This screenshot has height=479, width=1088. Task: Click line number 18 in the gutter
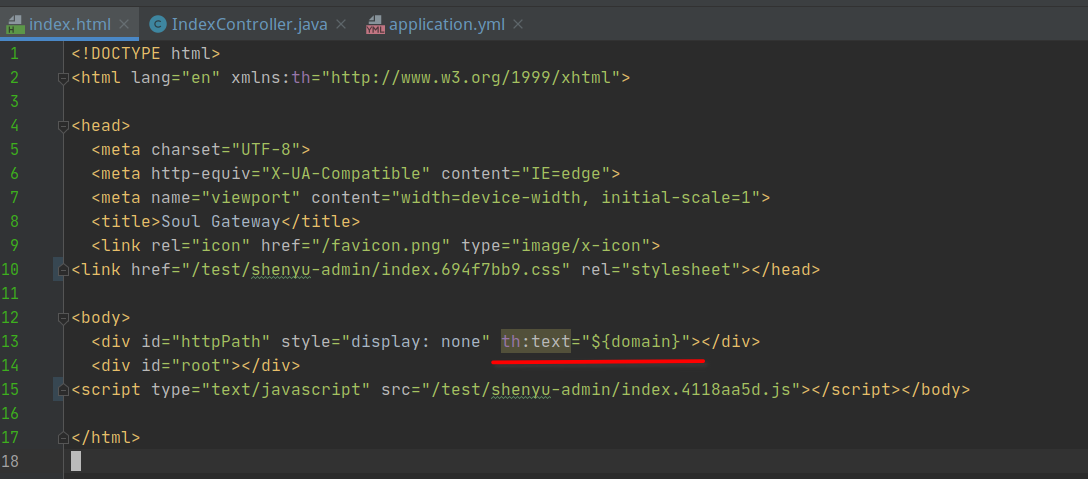(10, 461)
